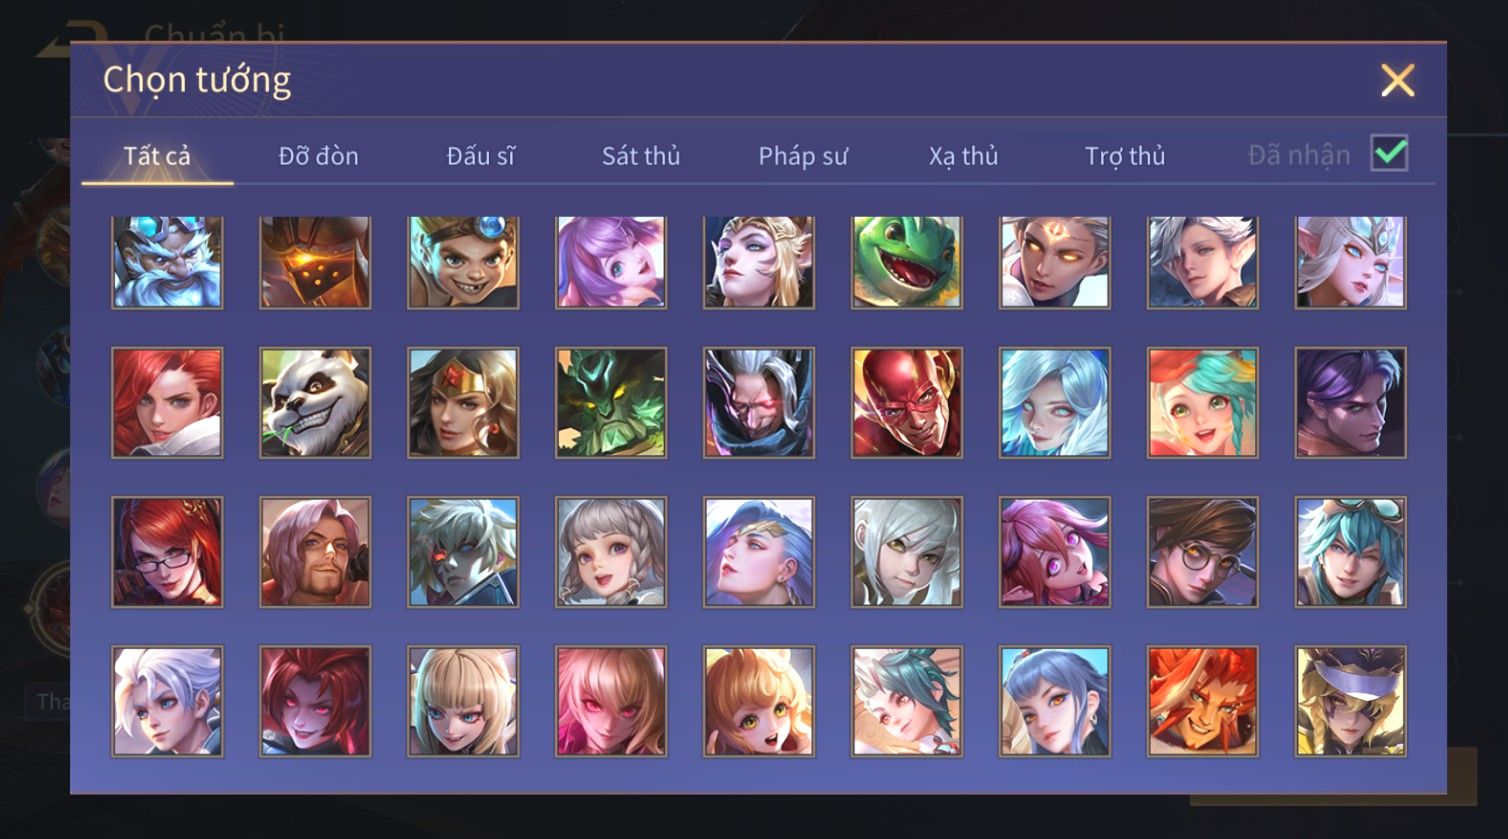
Task: Pick the panda hero portrait
Action: click(315, 403)
